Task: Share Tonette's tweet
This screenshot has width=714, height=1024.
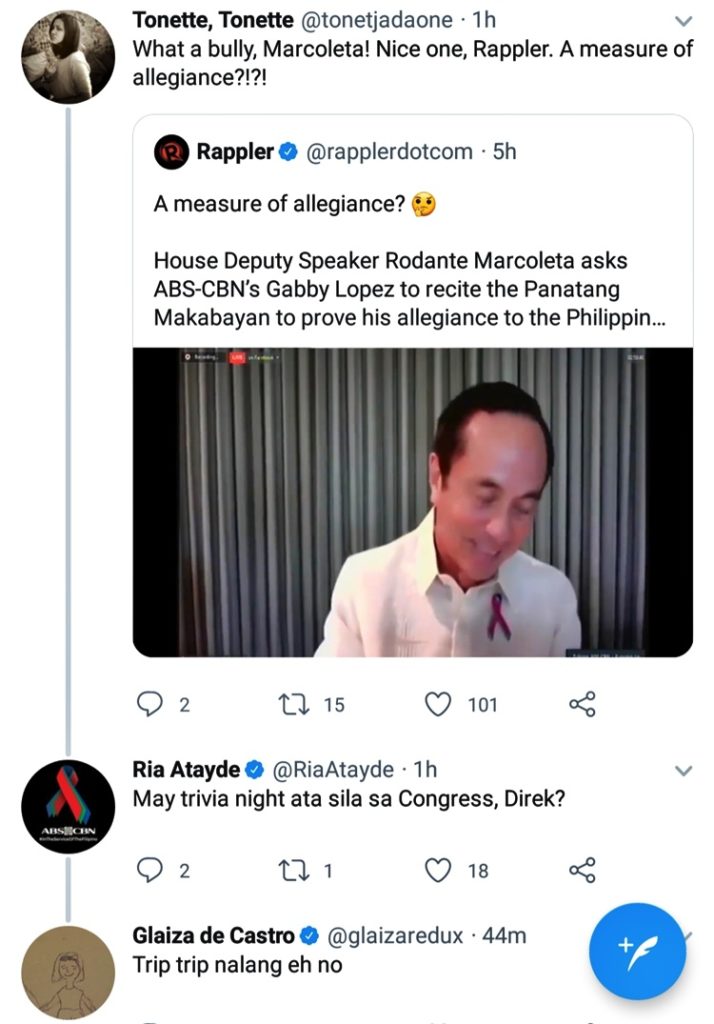Action: point(582,705)
